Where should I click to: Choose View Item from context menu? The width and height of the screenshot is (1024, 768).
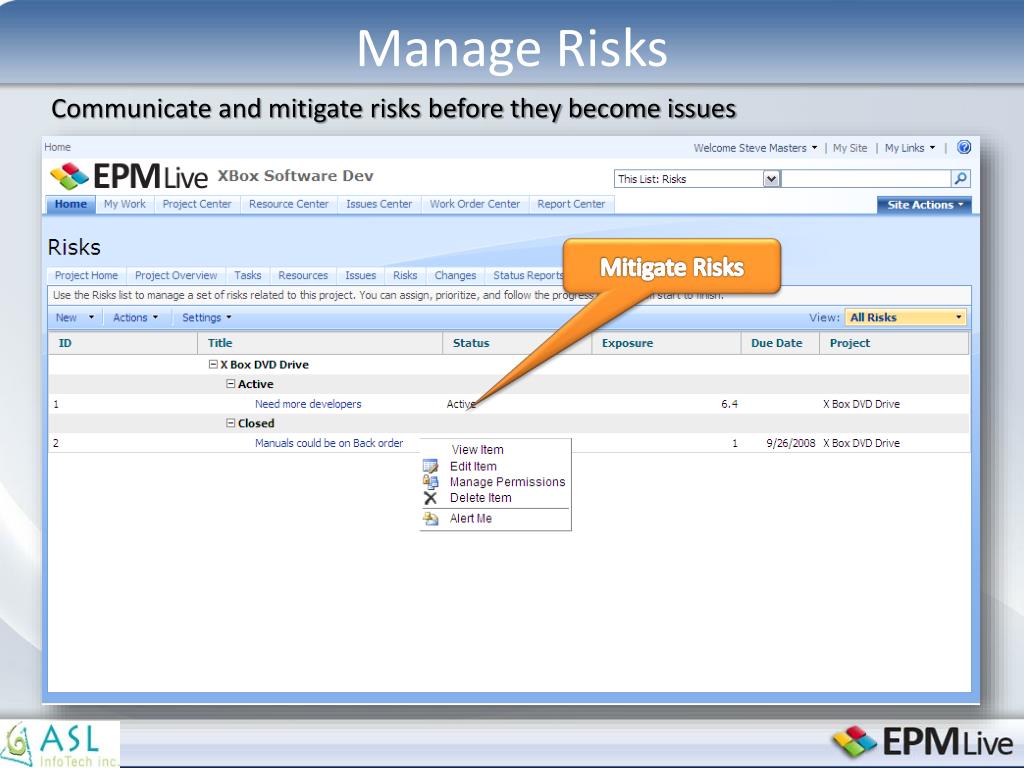pos(477,450)
